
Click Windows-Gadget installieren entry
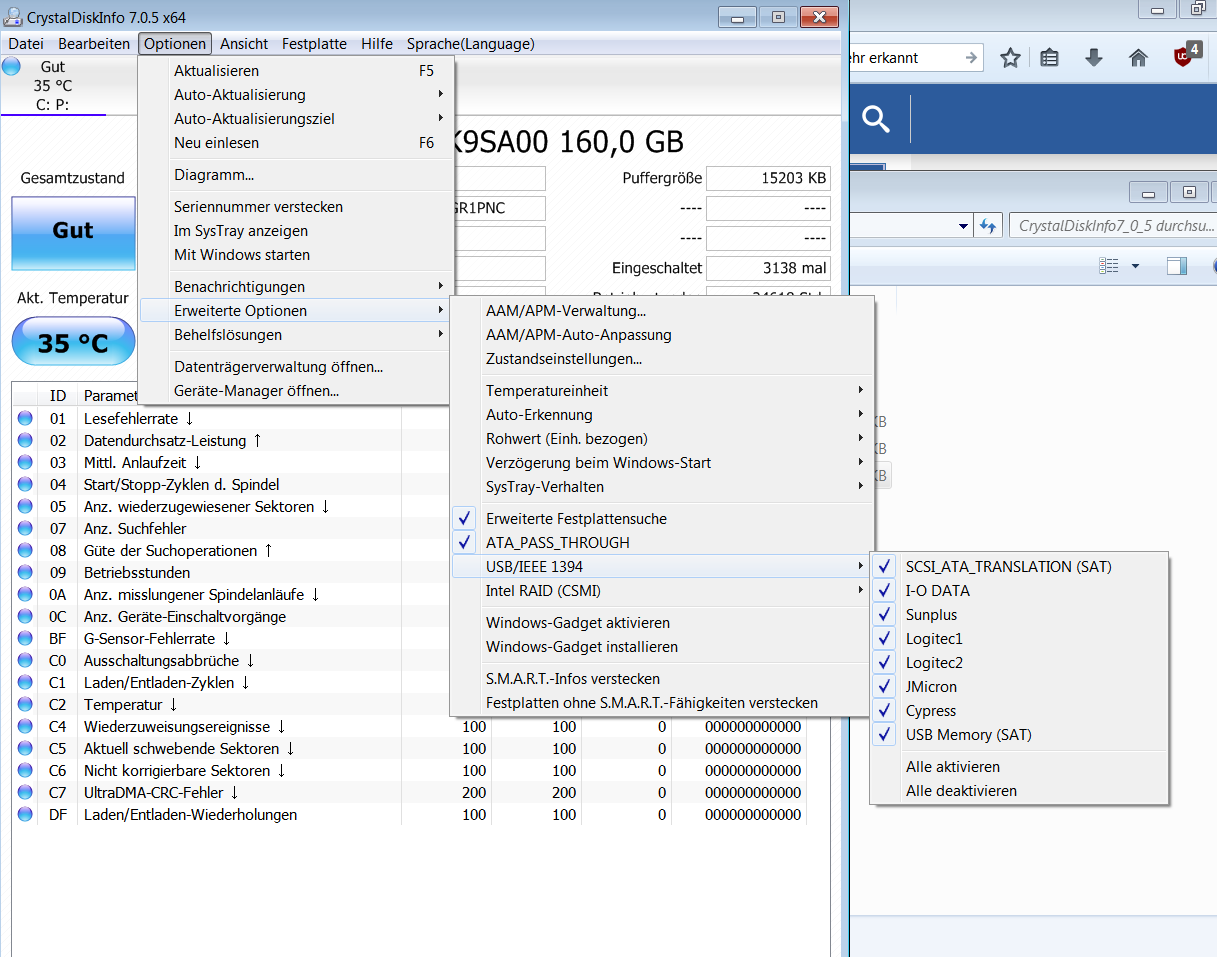coord(662,646)
